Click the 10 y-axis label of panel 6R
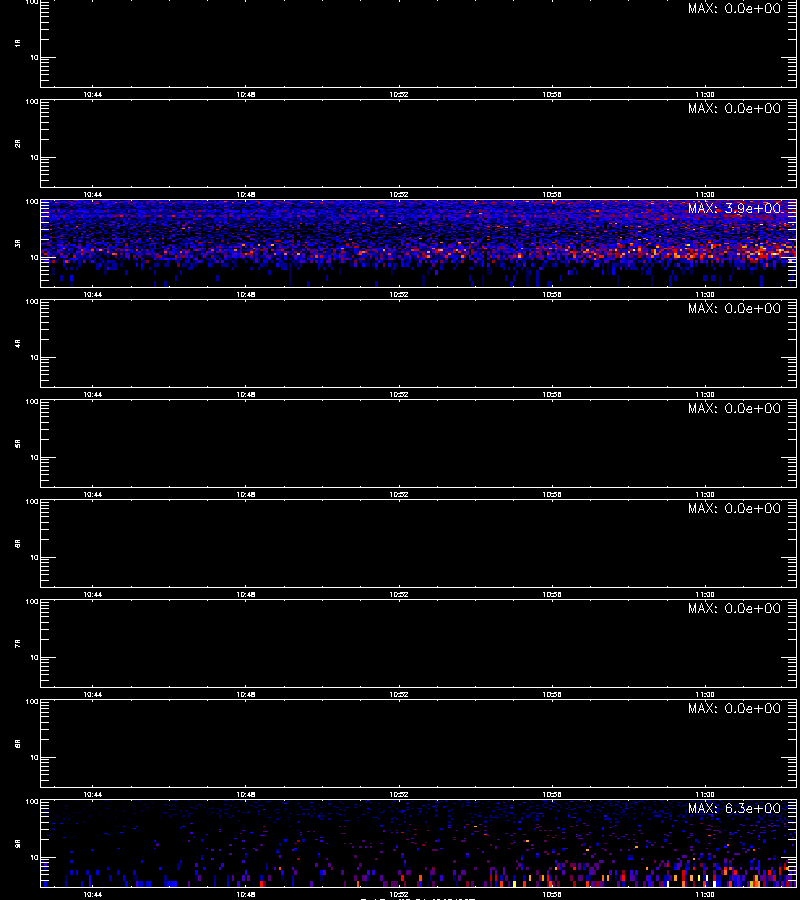 pyautogui.click(x=34, y=557)
